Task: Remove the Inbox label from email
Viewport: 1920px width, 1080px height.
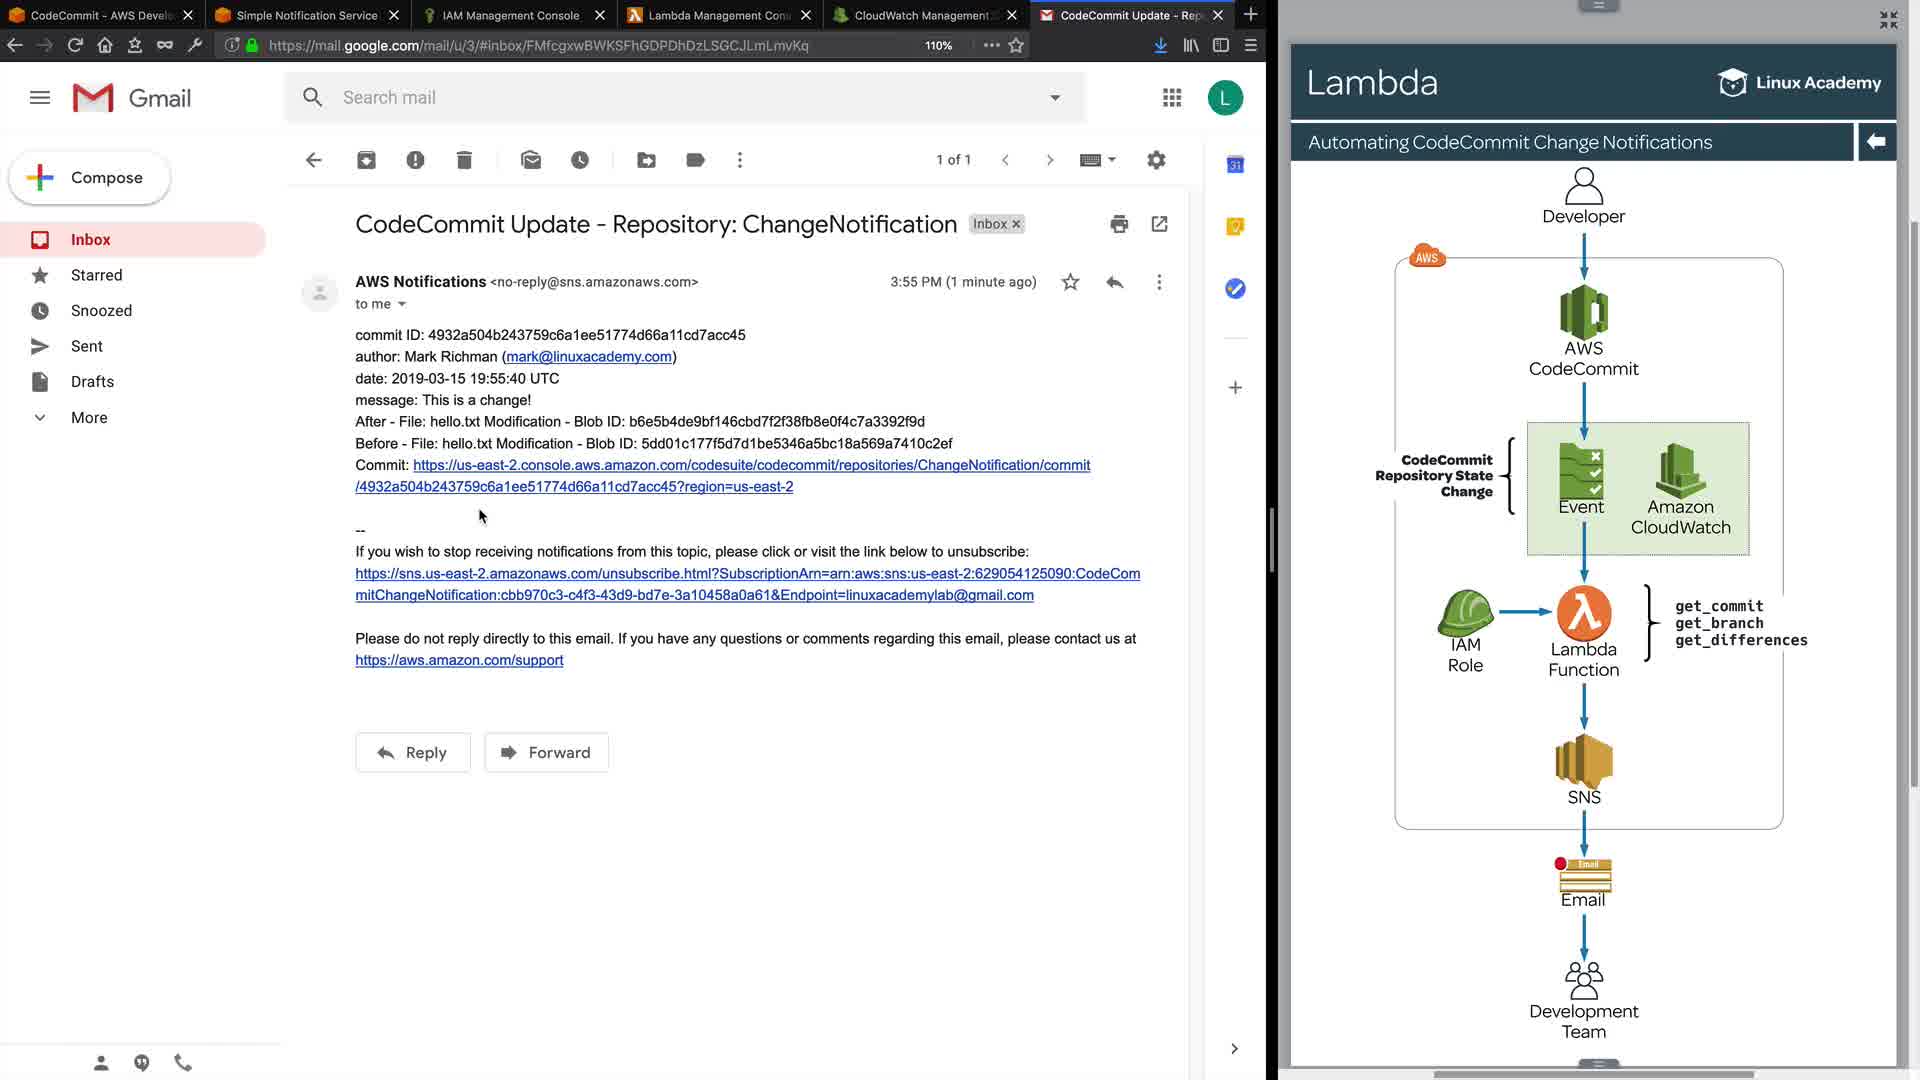Action: (1016, 224)
